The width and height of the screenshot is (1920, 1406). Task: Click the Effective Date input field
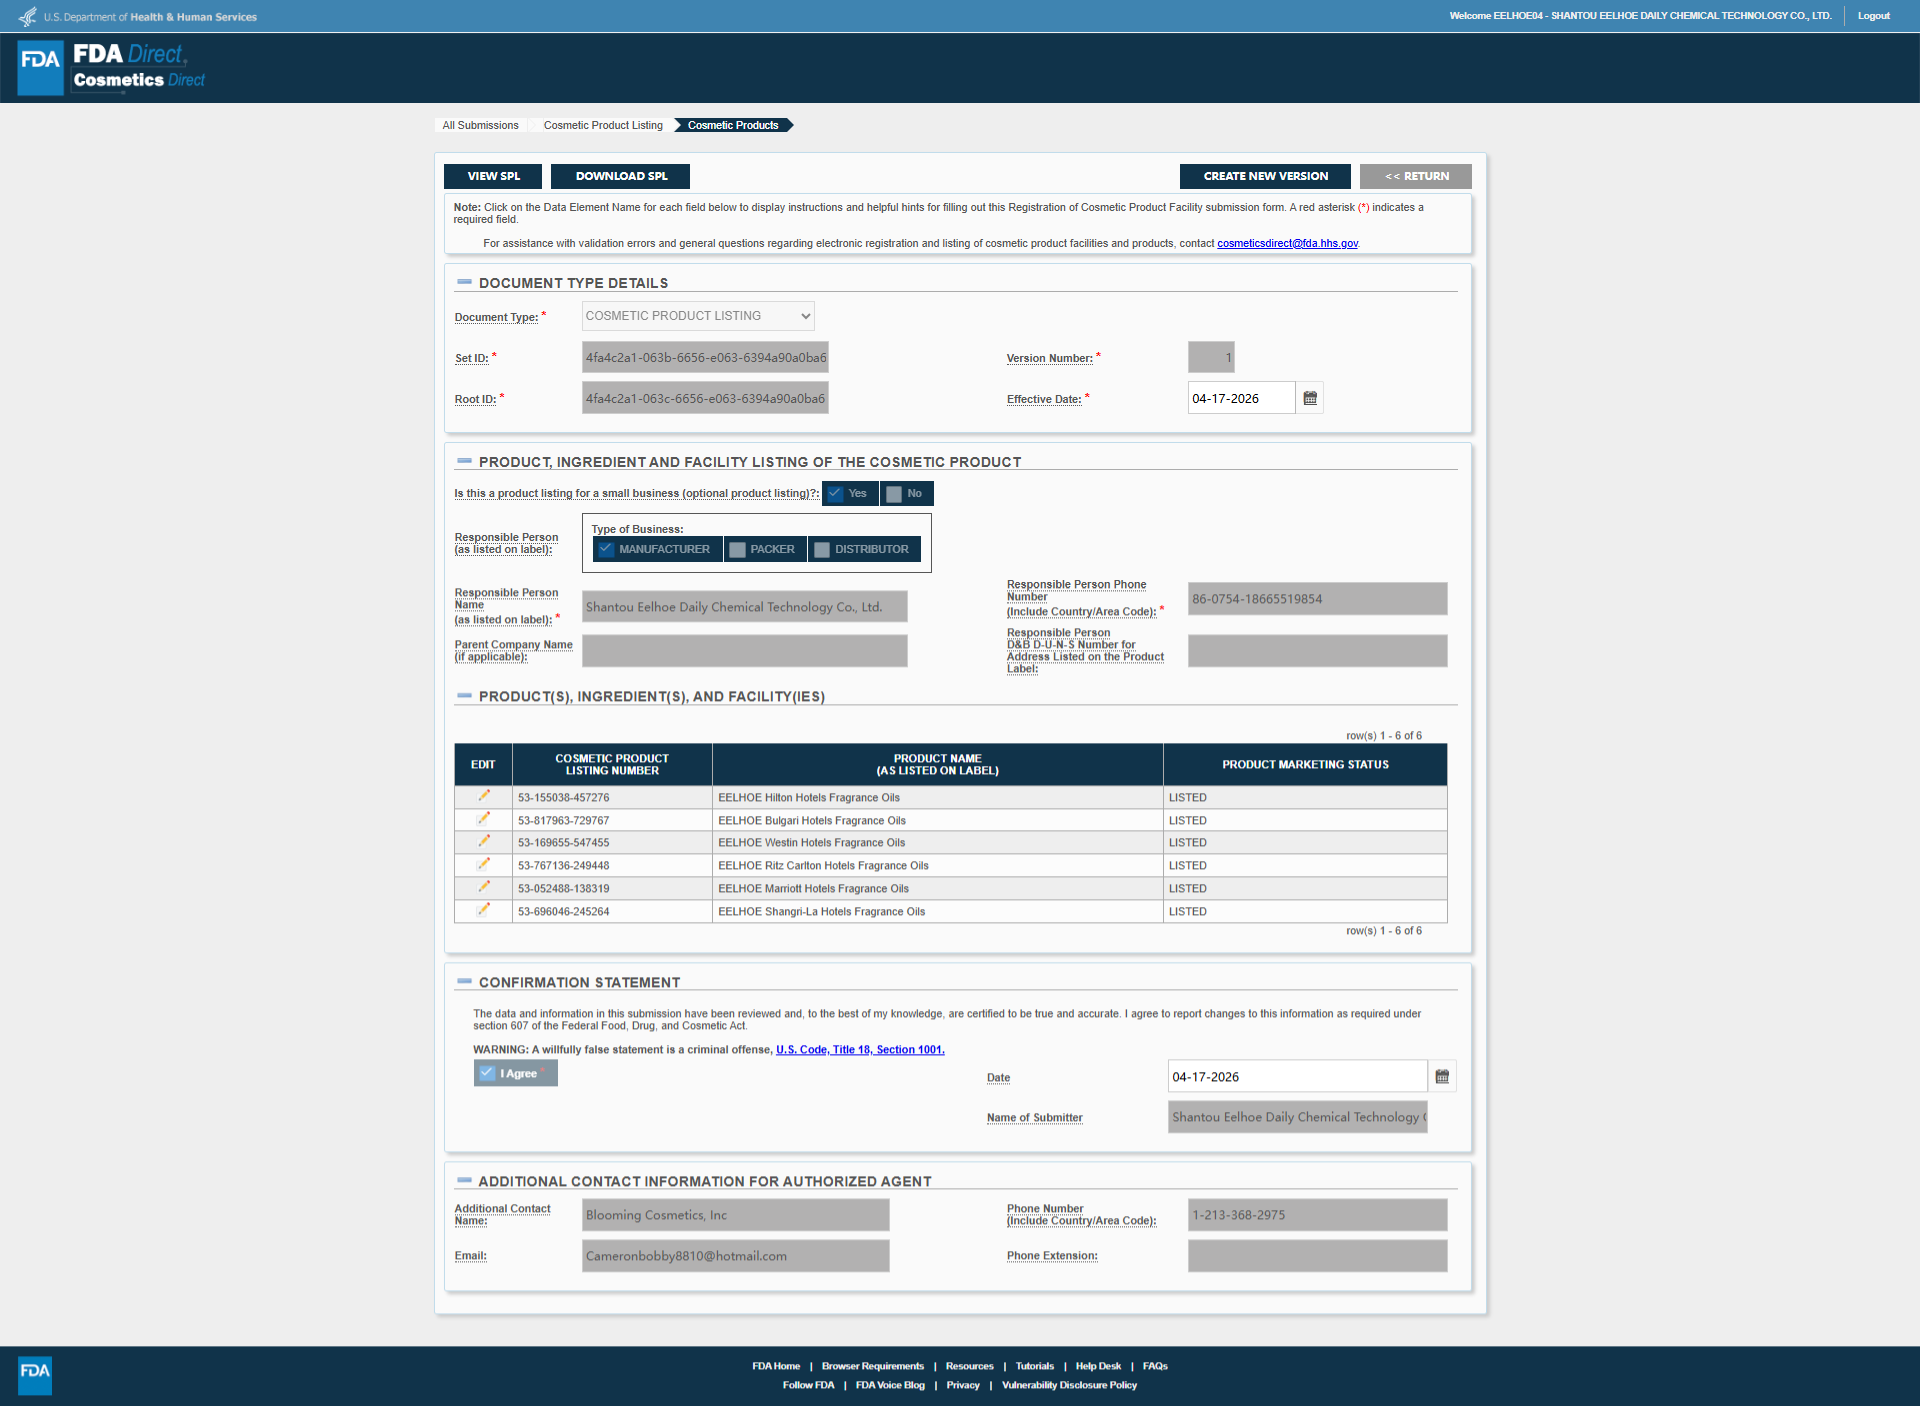pyautogui.click(x=1241, y=398)
